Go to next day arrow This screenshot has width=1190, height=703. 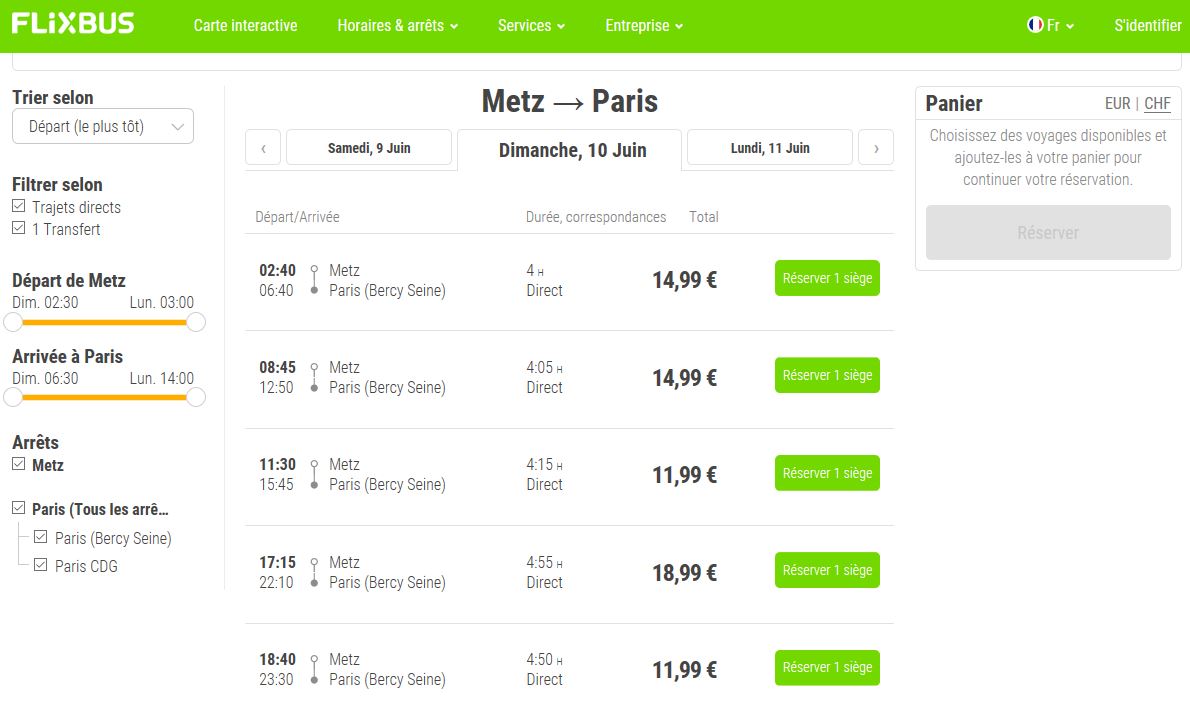click(x=876, y=148)
